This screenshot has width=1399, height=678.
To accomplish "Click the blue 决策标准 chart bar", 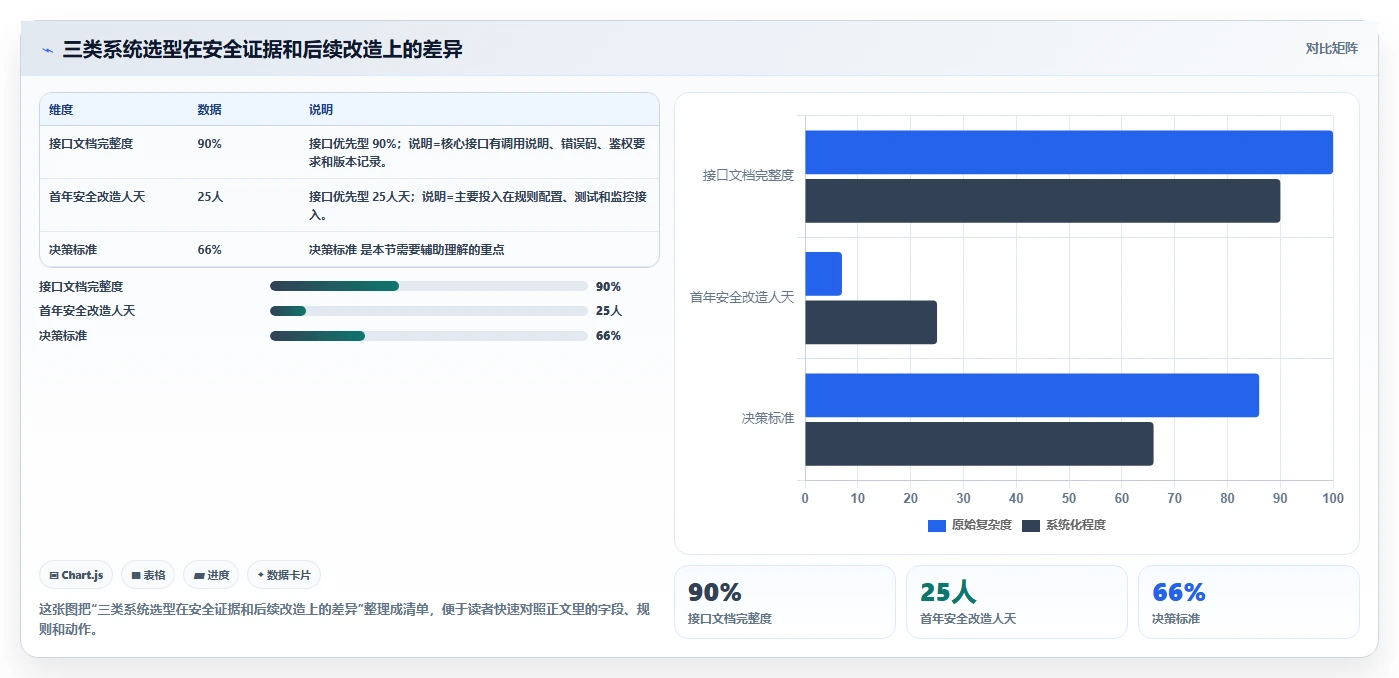I will (x=1032, y=395).
